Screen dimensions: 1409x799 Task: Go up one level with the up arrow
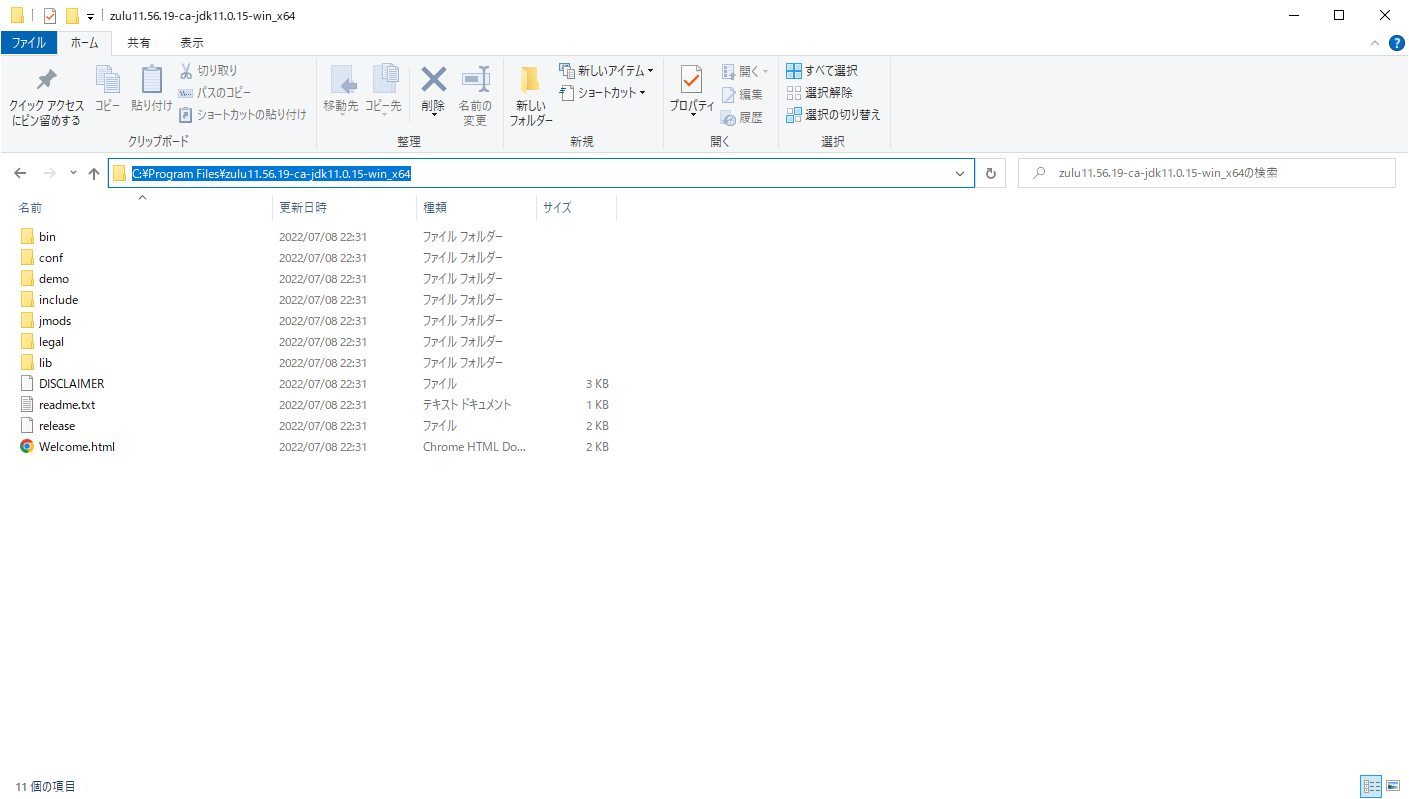[94, 173]
